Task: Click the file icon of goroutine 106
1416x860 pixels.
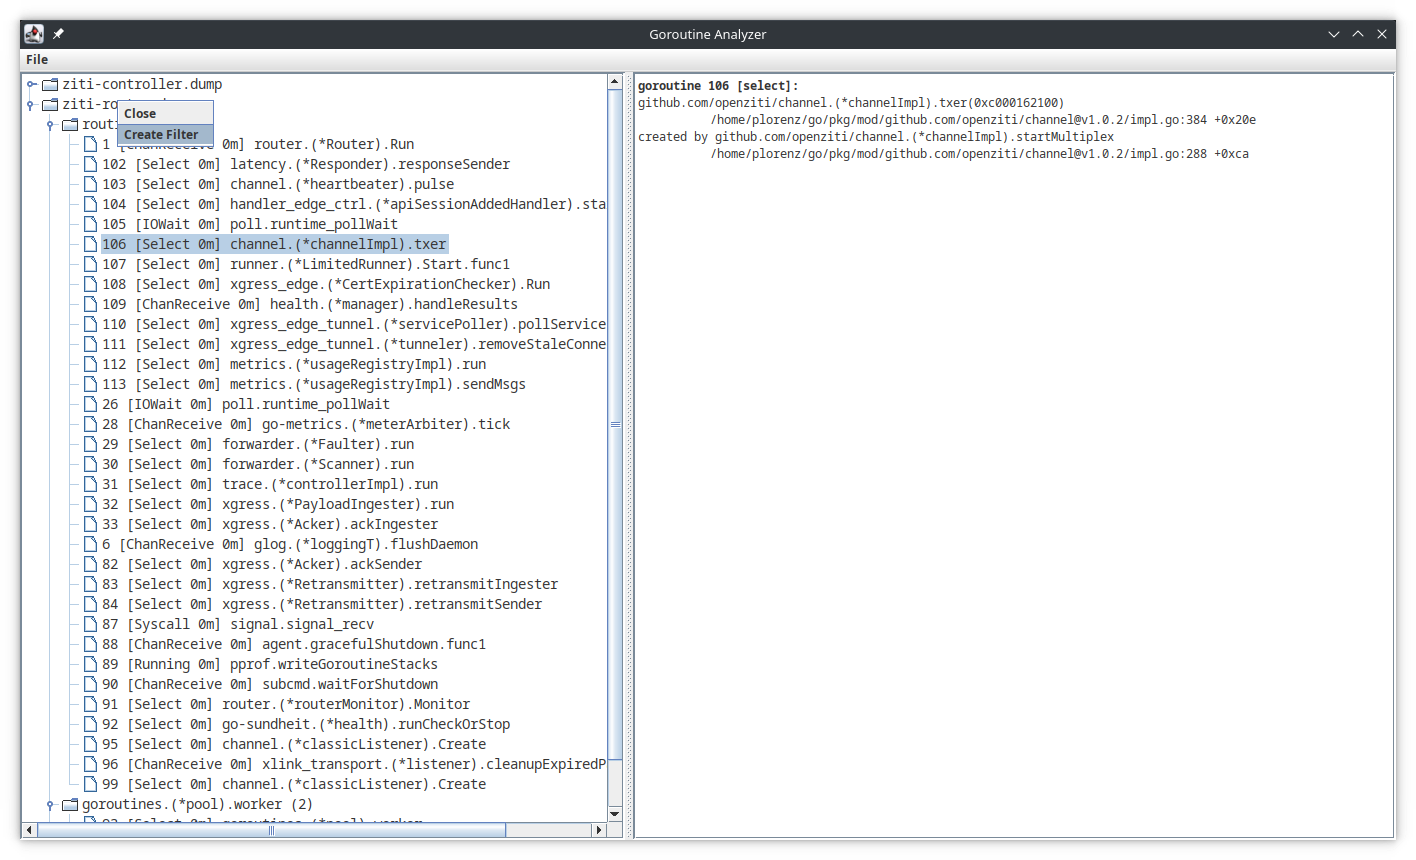Action: click(x=90, y=244)
